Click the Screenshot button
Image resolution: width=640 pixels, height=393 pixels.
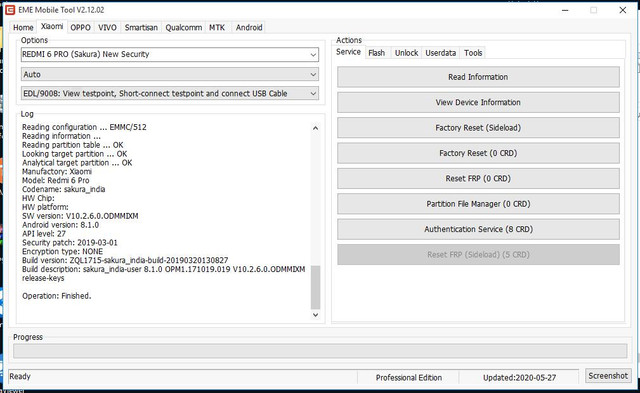(608, 375)
